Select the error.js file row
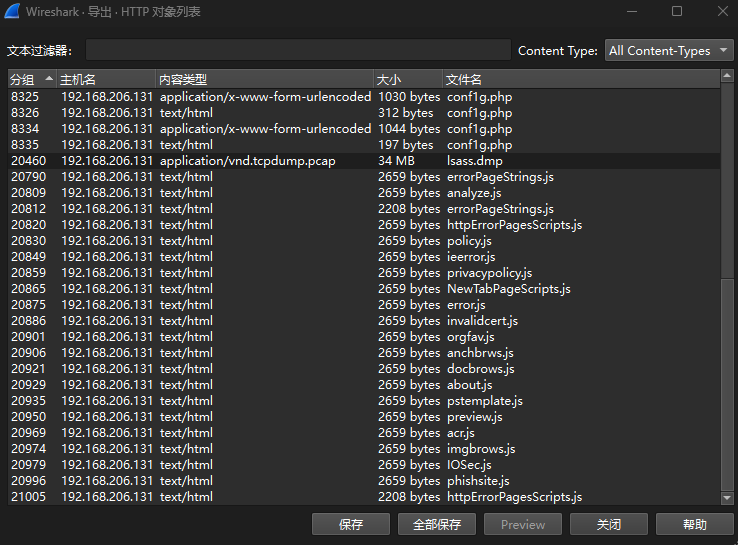 pyautogui.click(x=364, y=305)
